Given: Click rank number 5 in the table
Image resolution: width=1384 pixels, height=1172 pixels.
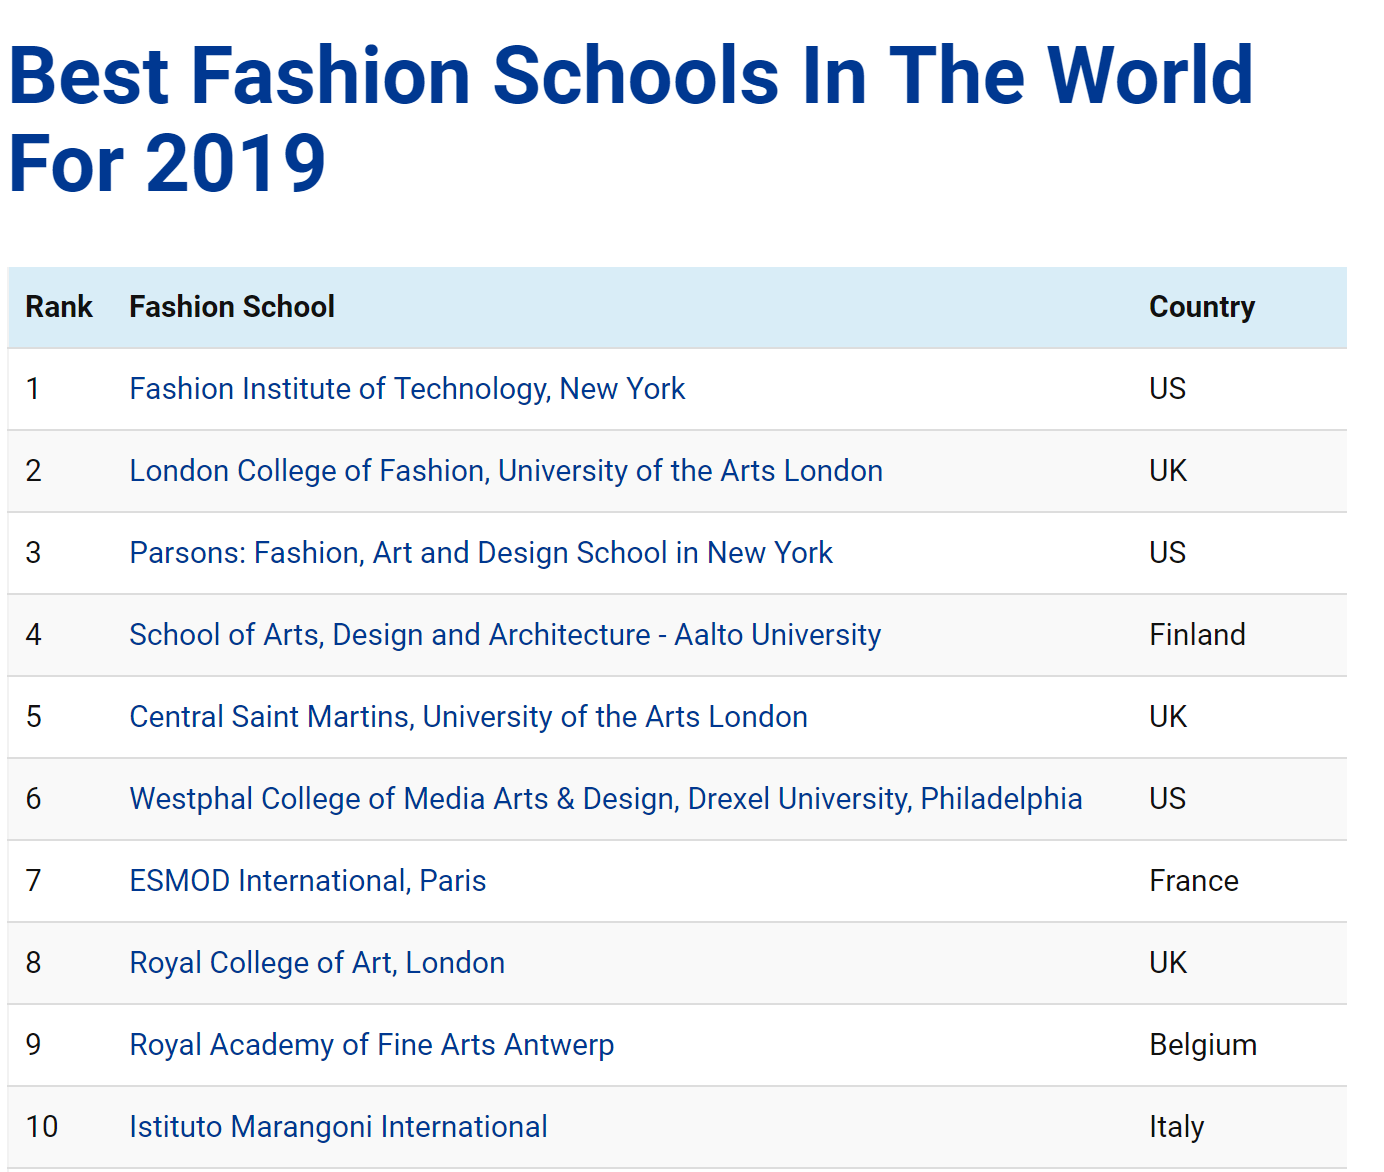Looking at the screenshot, I should (34, 717).
